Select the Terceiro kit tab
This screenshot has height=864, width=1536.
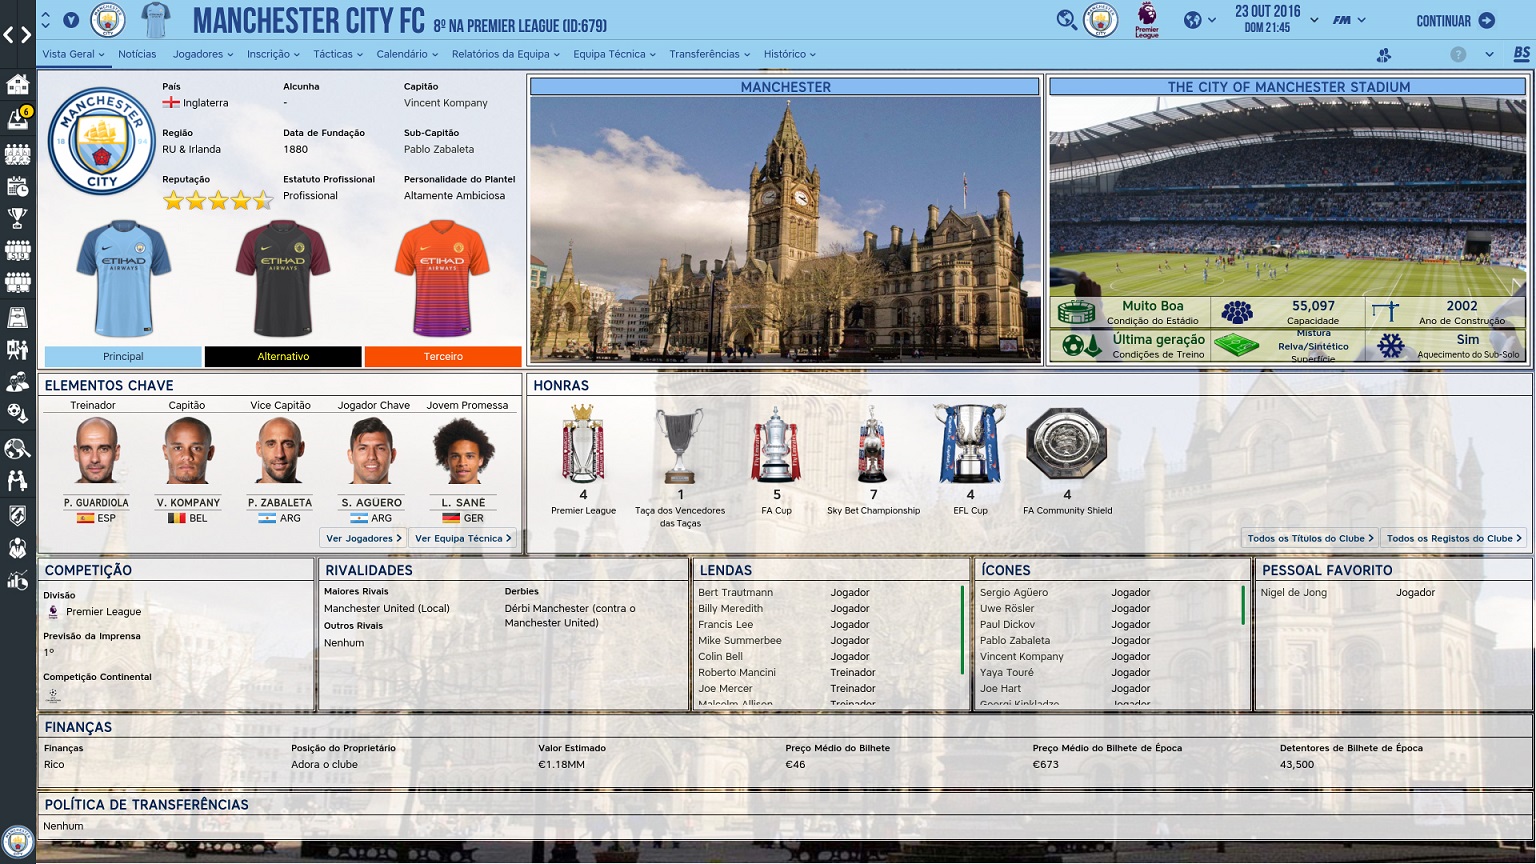click(443, 356)
